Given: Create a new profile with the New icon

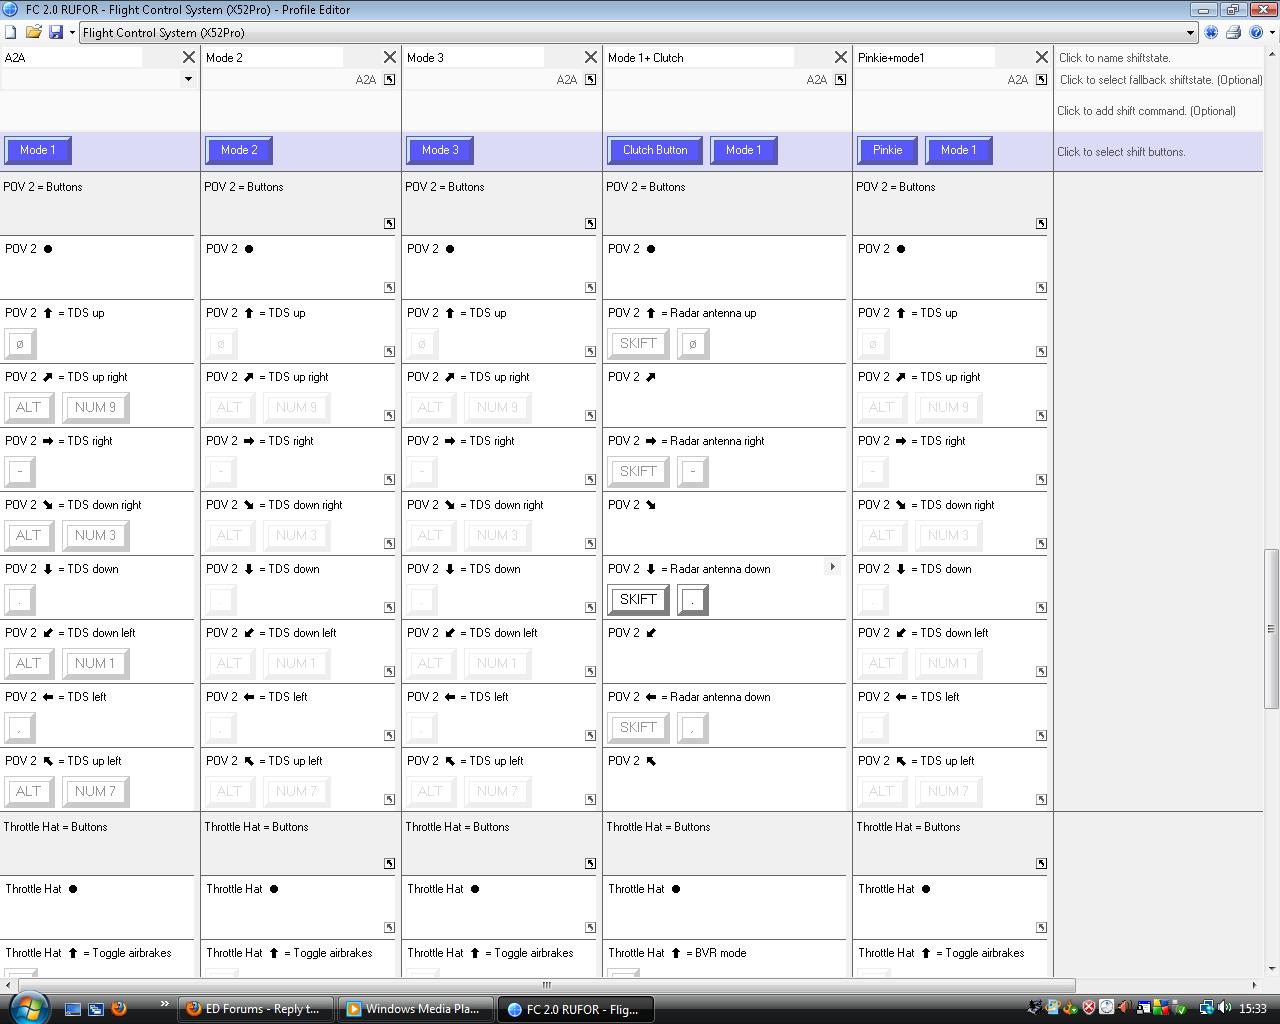Looking at the screenshot, I should point(11,32).
